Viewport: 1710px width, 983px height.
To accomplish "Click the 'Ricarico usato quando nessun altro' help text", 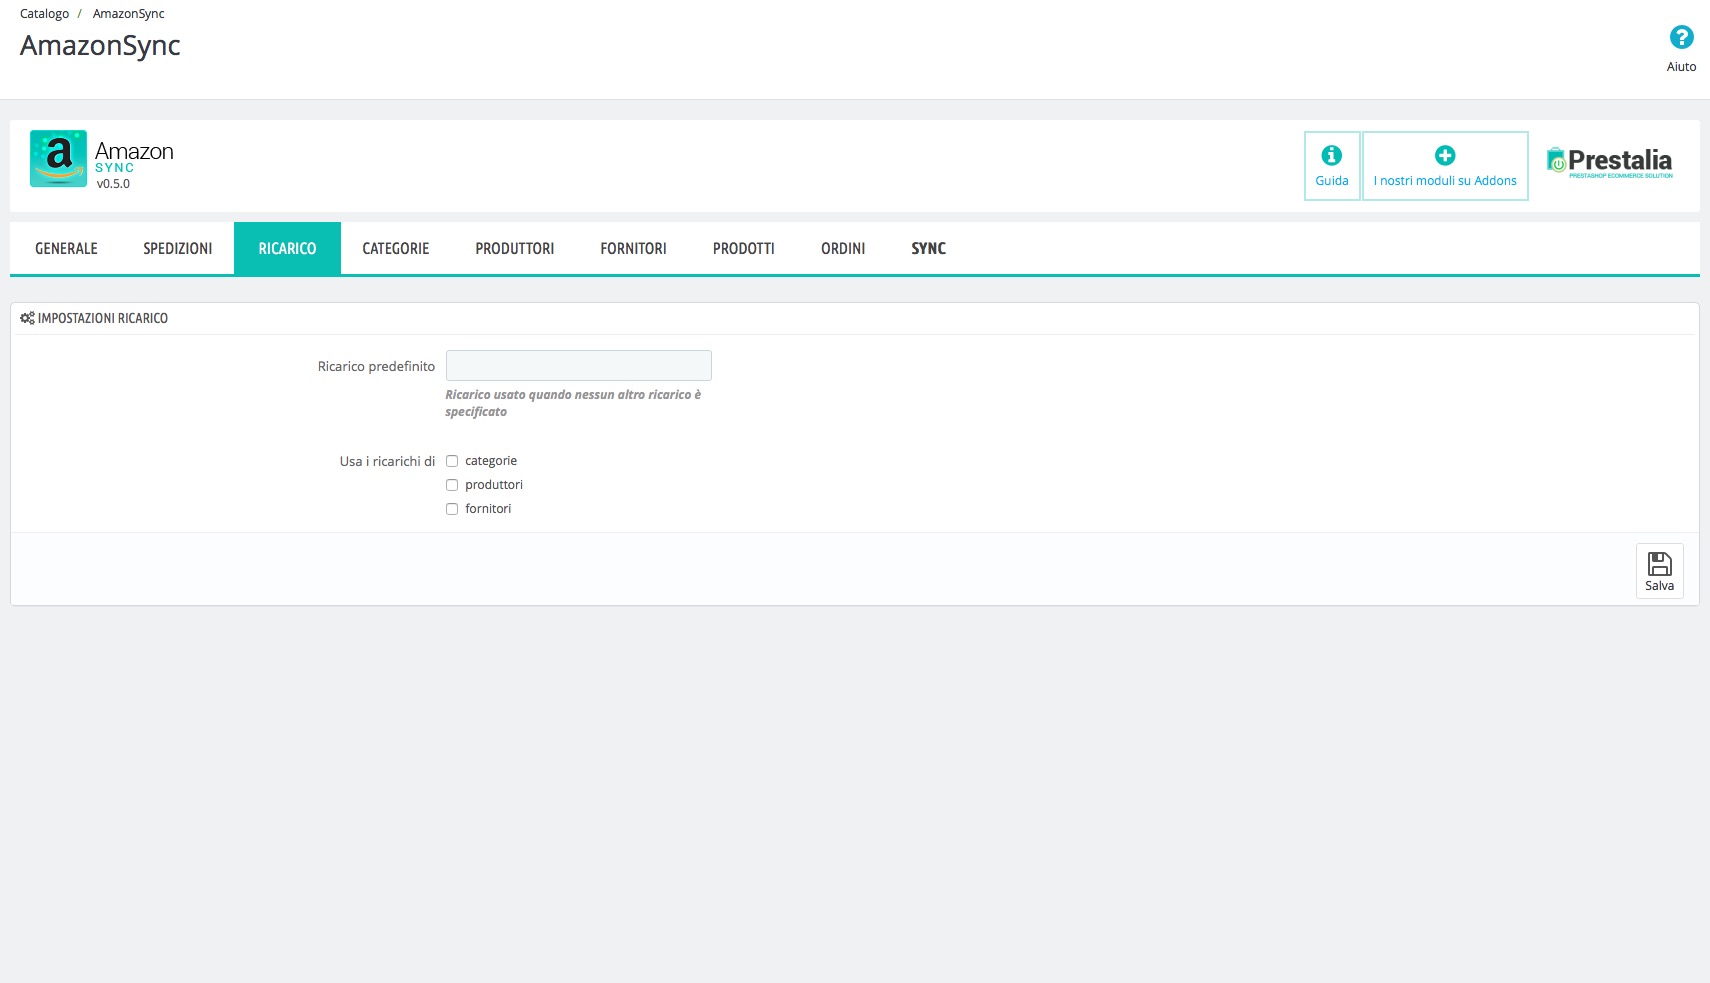I will point(573,403).
